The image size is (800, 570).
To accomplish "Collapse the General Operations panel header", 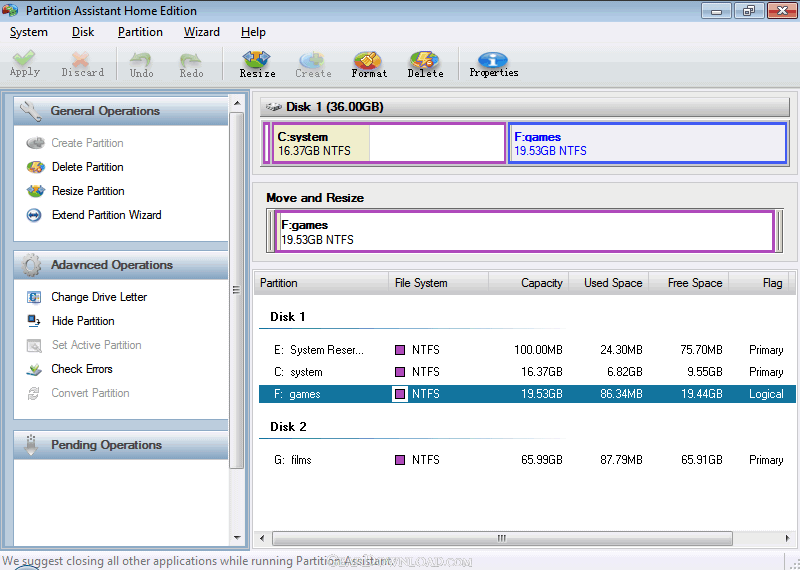I will (x=121, y=111).
